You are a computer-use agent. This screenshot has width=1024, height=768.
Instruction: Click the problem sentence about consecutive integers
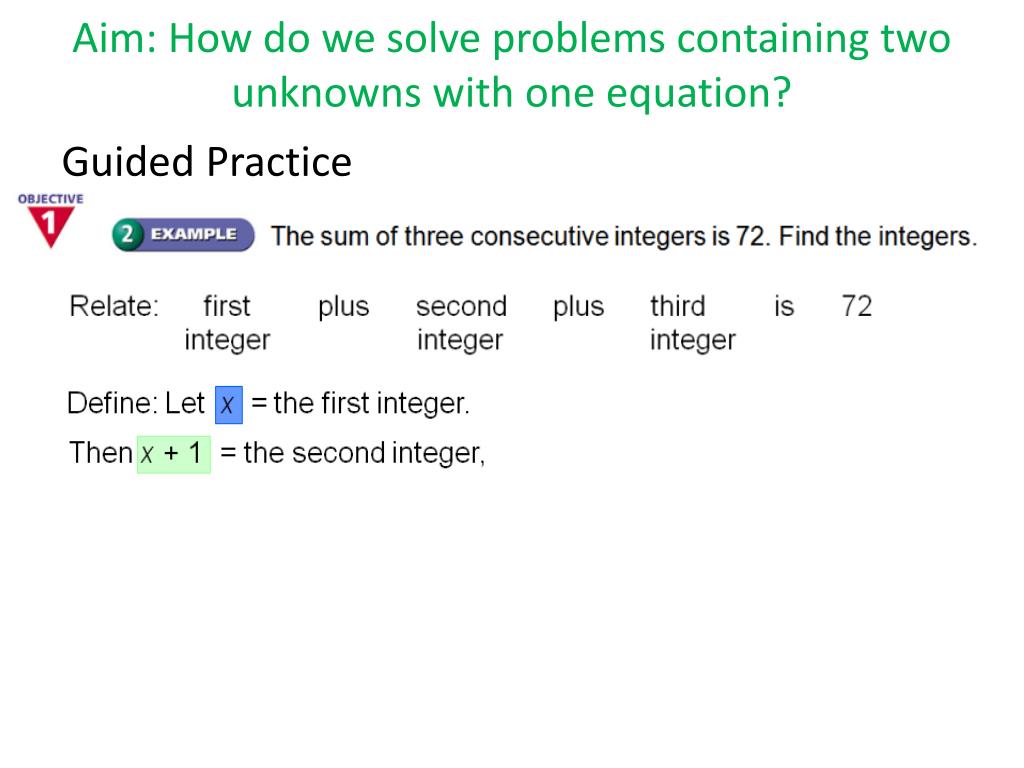click(x=624, y=236)
